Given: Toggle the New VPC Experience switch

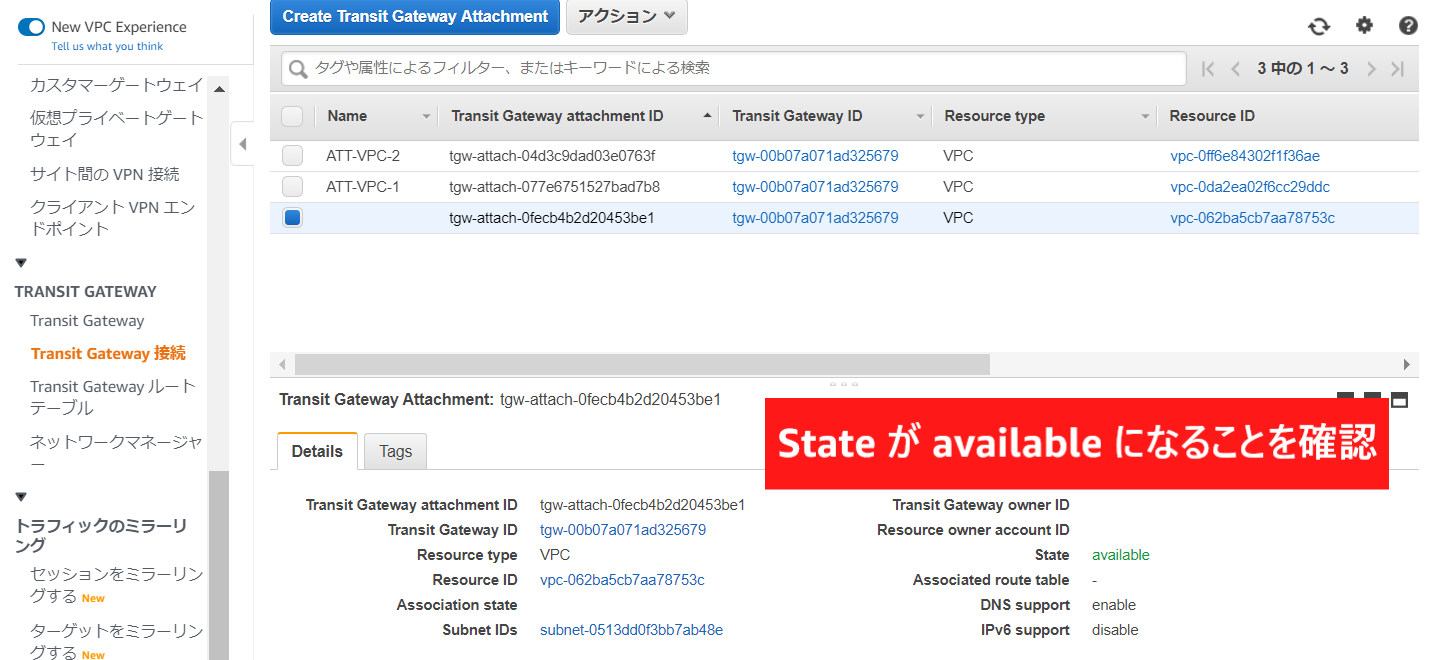Looking at the screenshot, I should (x=31, y=27).
